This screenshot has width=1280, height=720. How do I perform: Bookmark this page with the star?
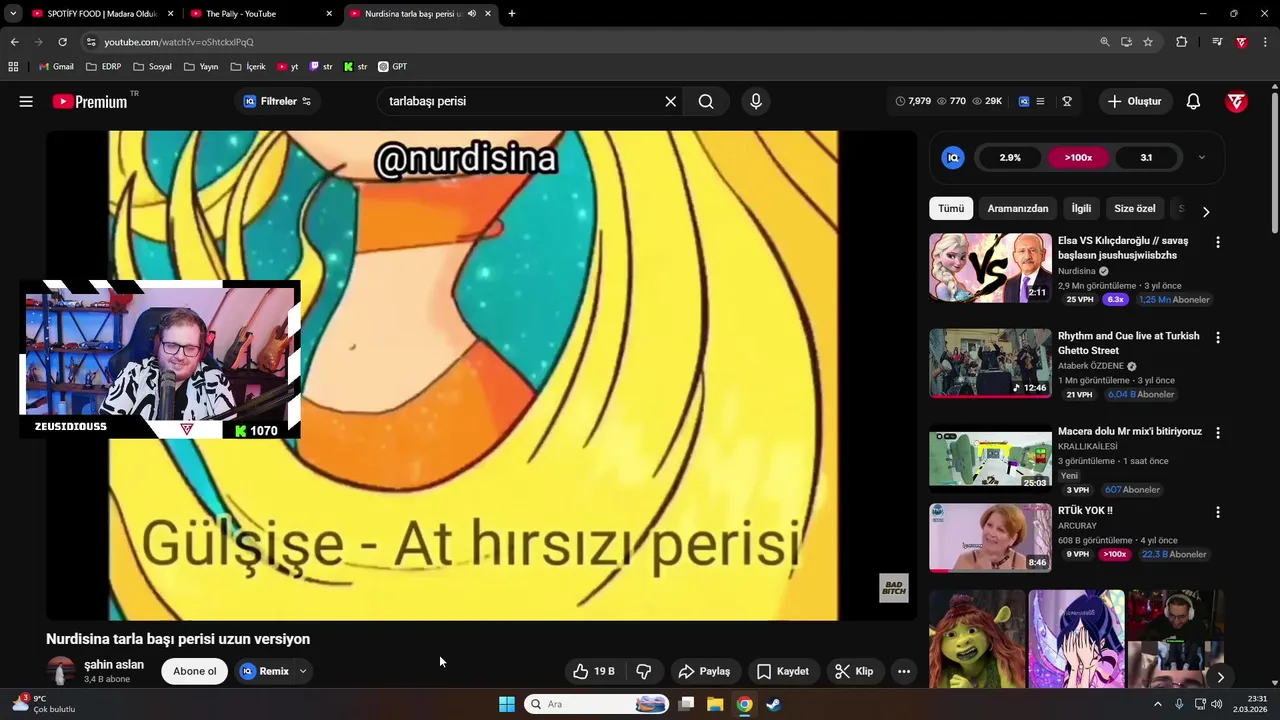tap(1148, 42)
